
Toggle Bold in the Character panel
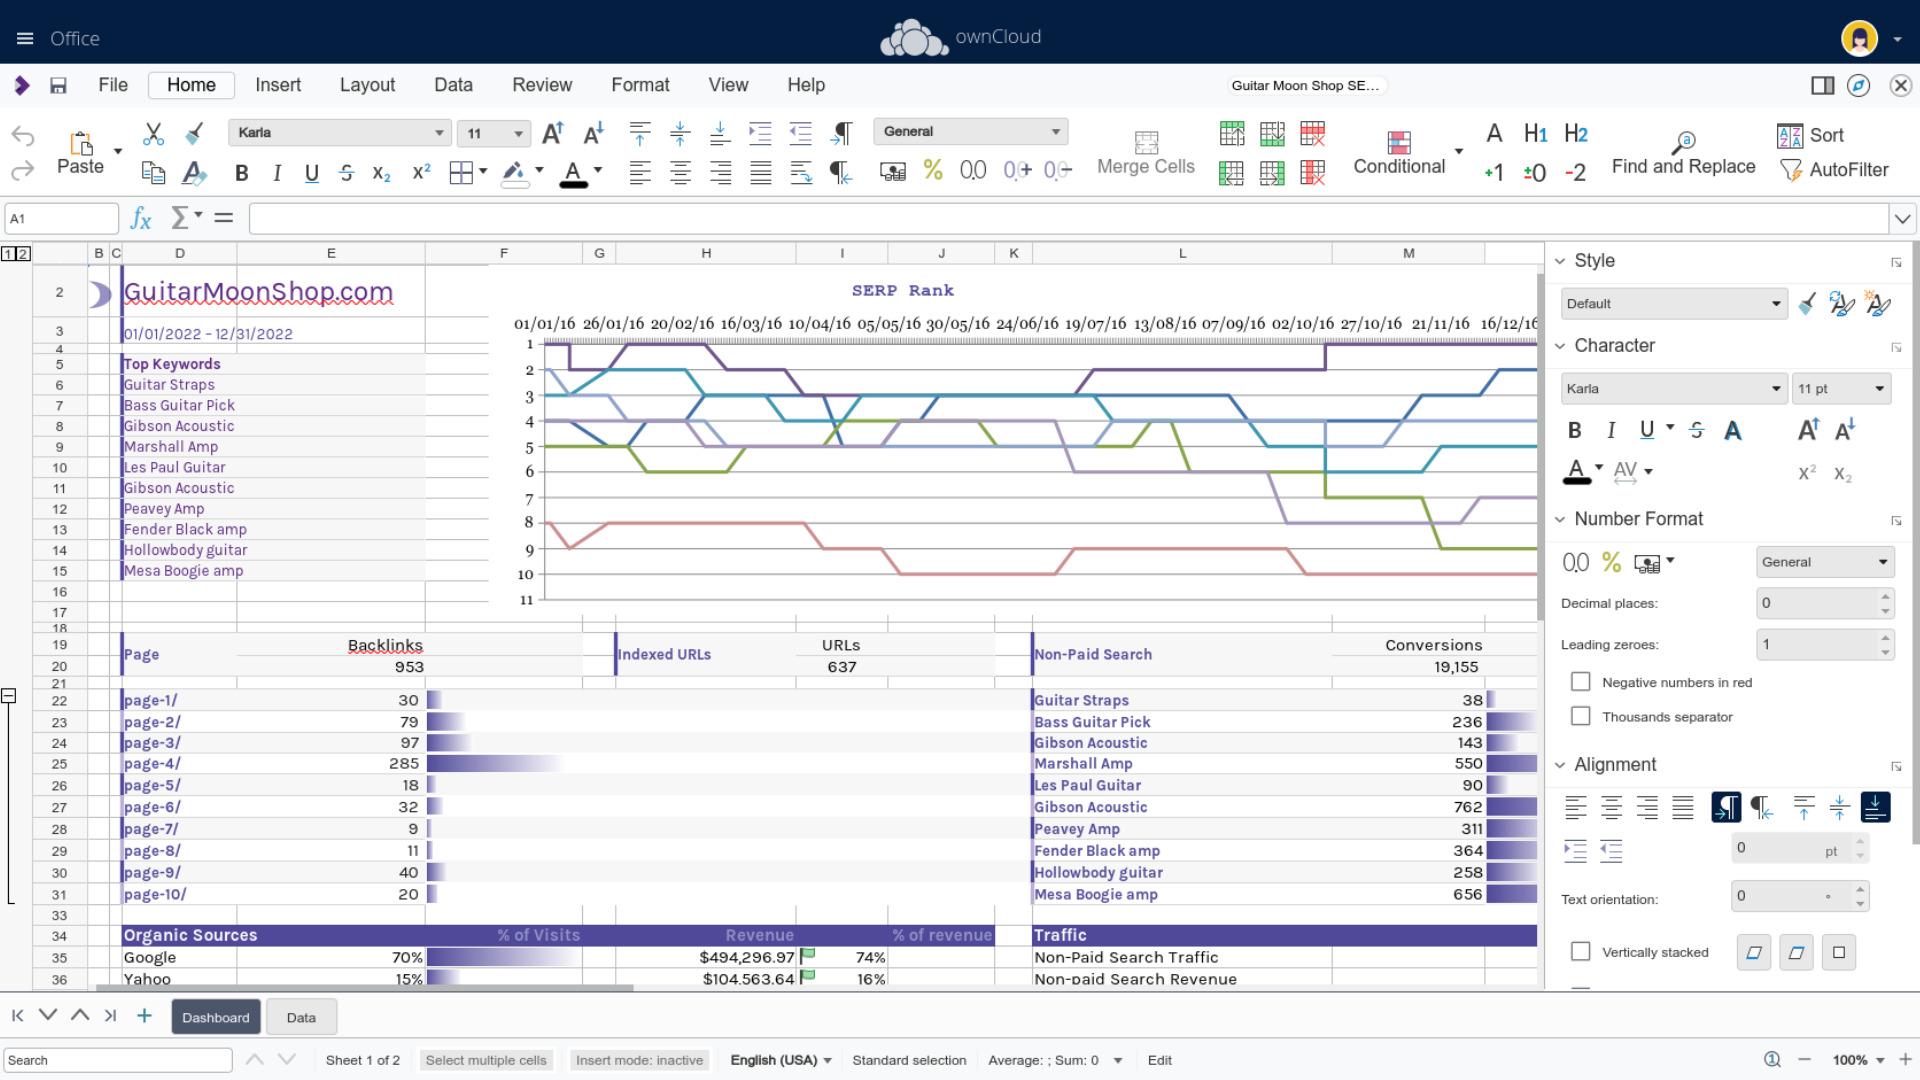point(1575,430)
